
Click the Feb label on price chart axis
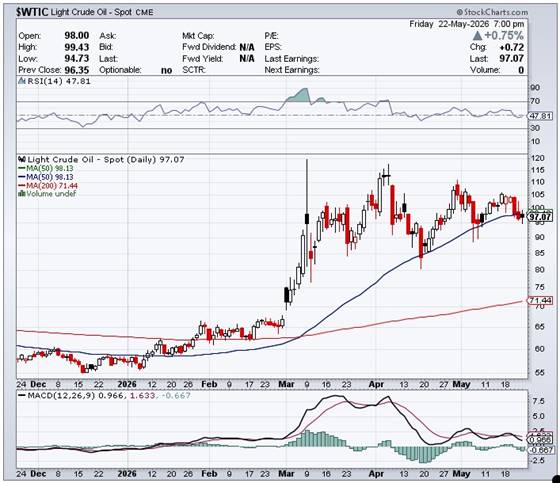click(209, 384)
